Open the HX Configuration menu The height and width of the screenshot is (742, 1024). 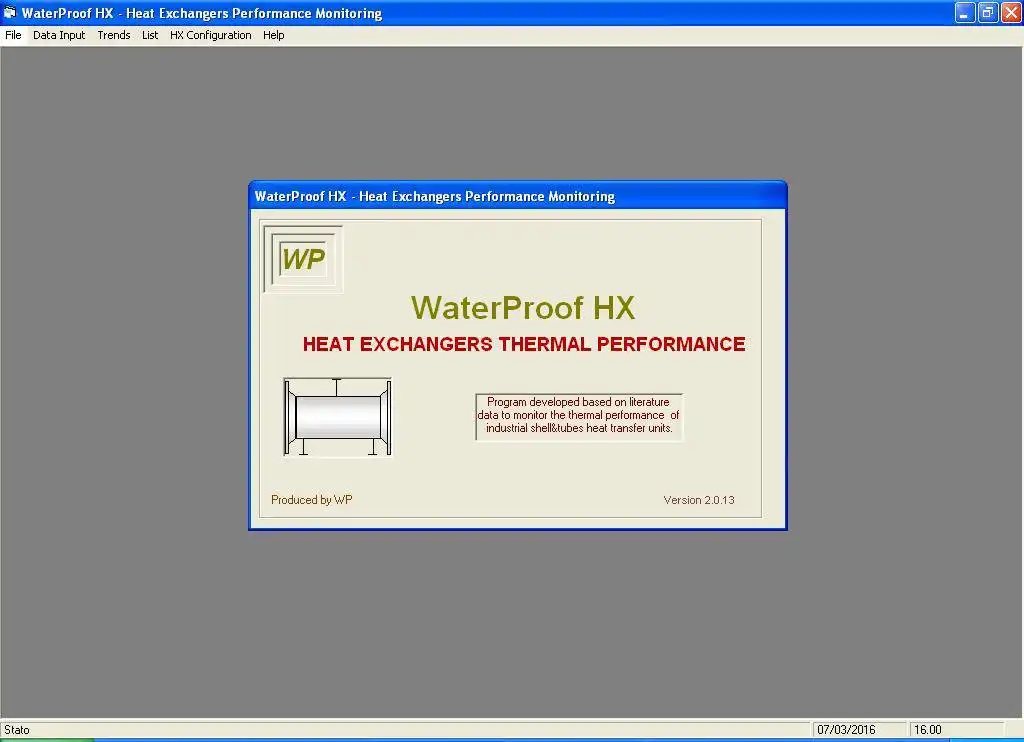click(x=210, y=35)
